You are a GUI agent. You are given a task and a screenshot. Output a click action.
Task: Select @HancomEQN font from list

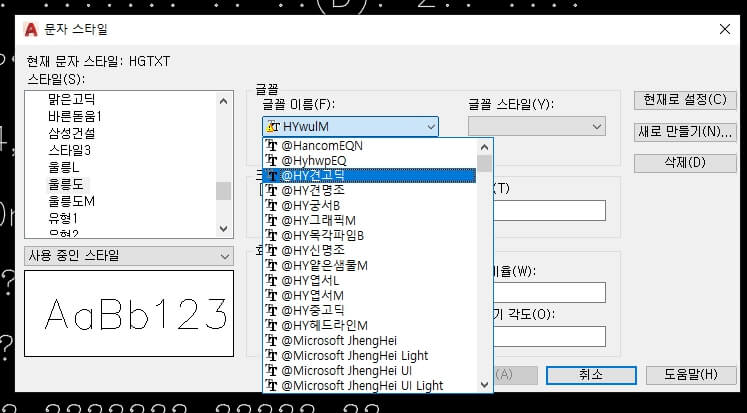pos(370,146)
